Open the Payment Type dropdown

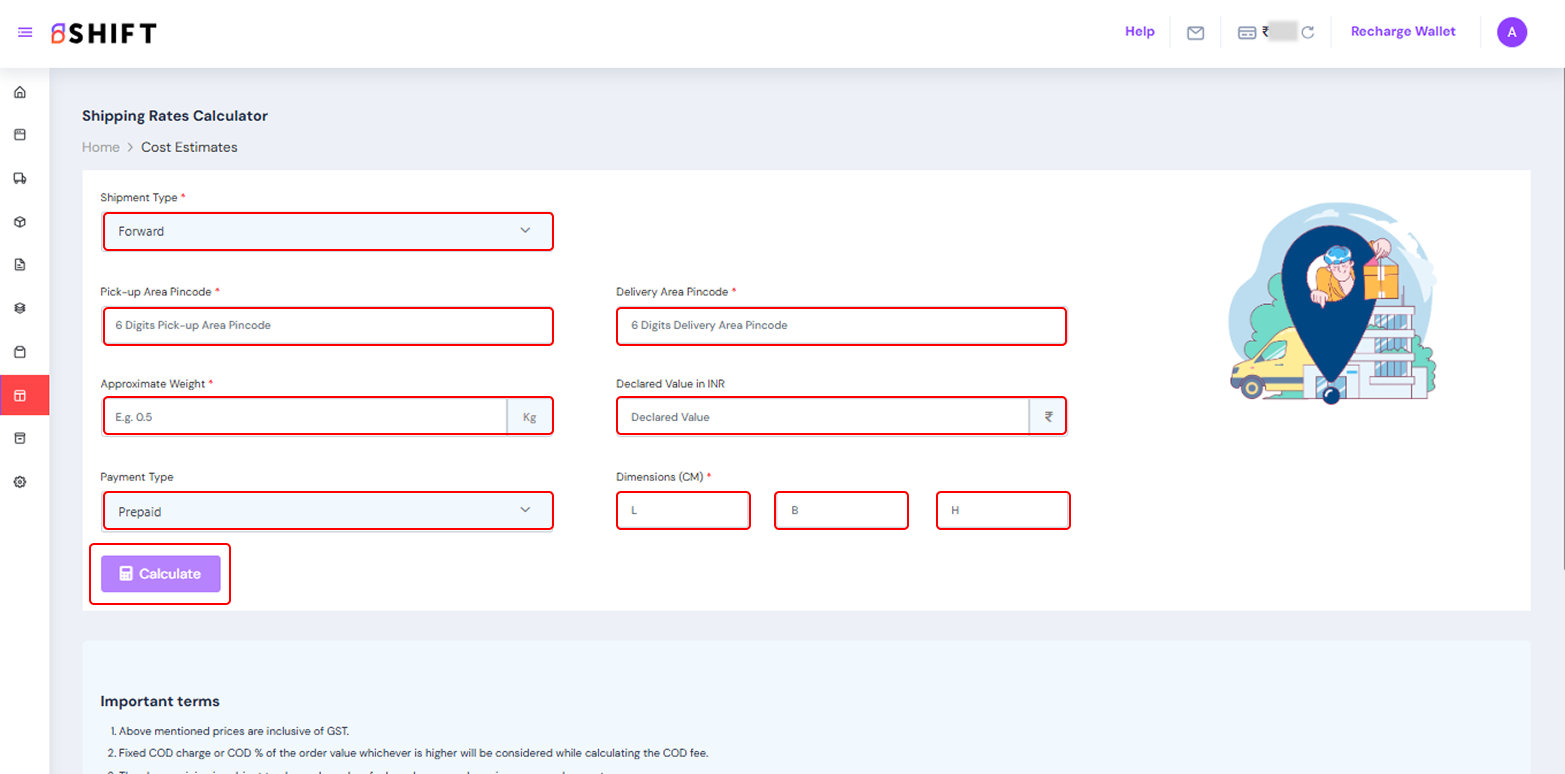(x=327, y=511)
